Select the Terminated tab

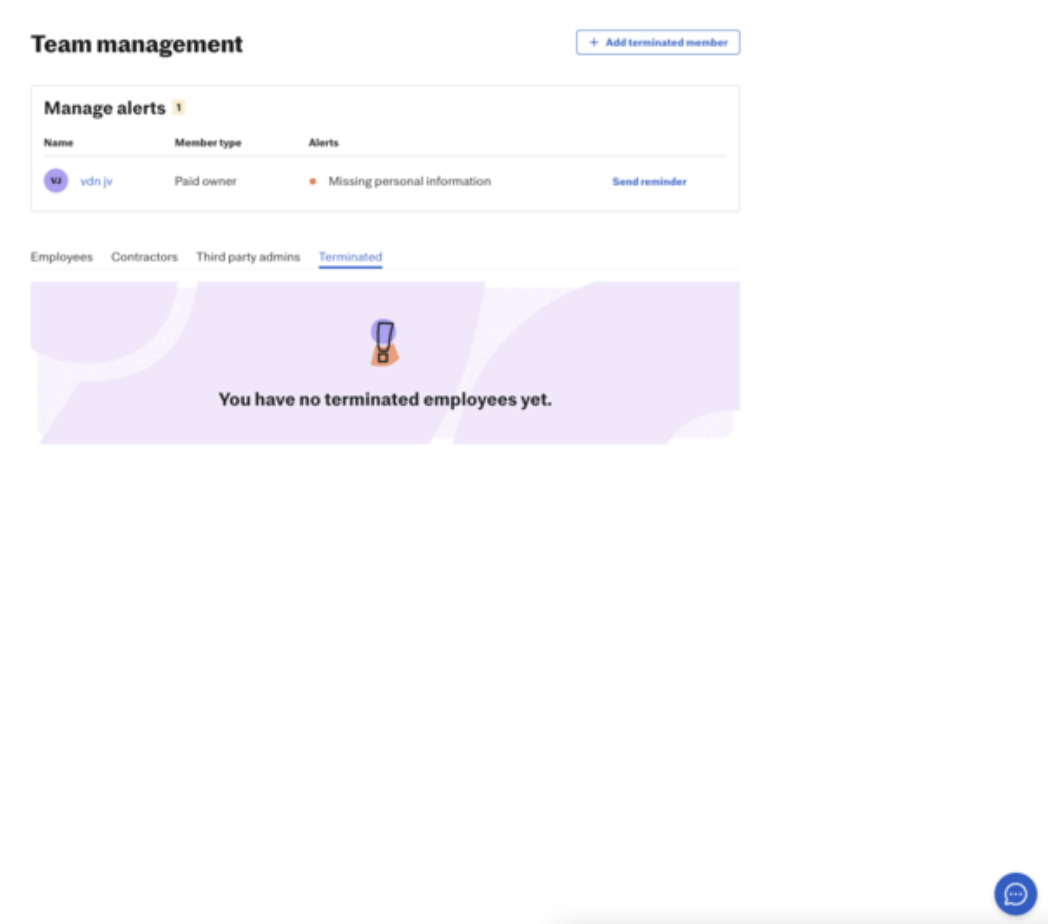coord(350,257)
